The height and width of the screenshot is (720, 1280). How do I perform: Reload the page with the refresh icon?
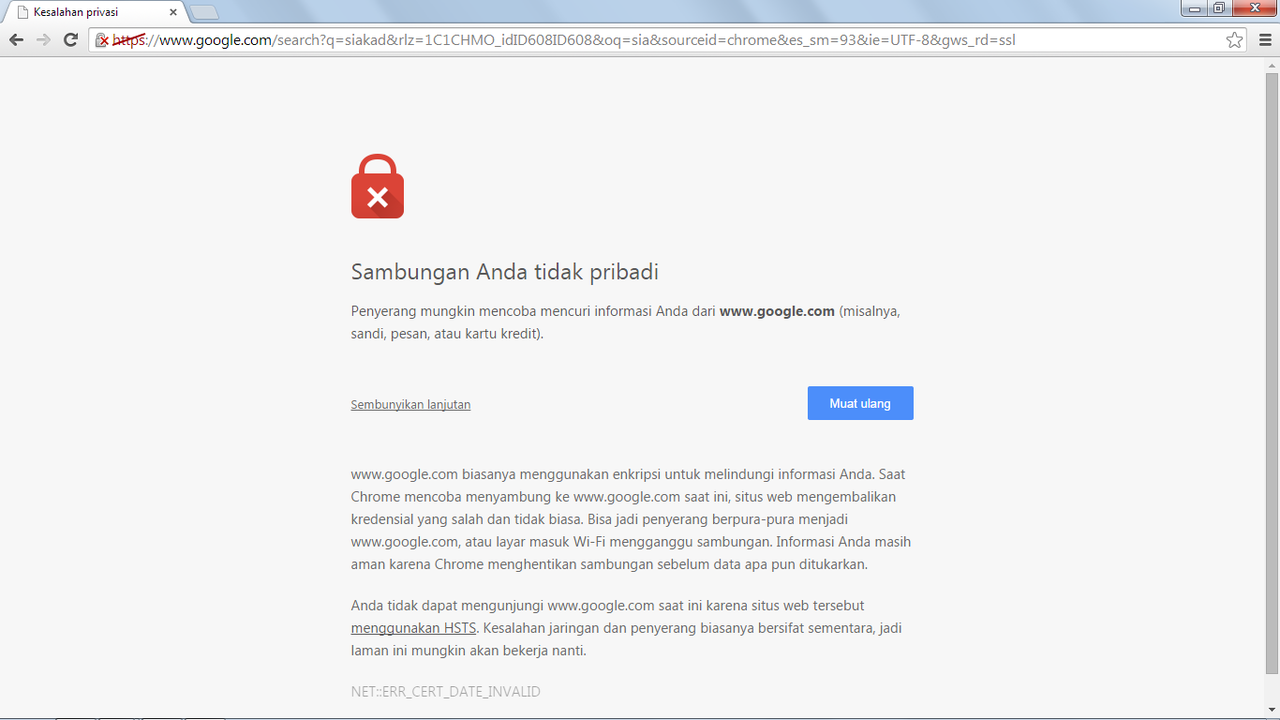[70, 40]
